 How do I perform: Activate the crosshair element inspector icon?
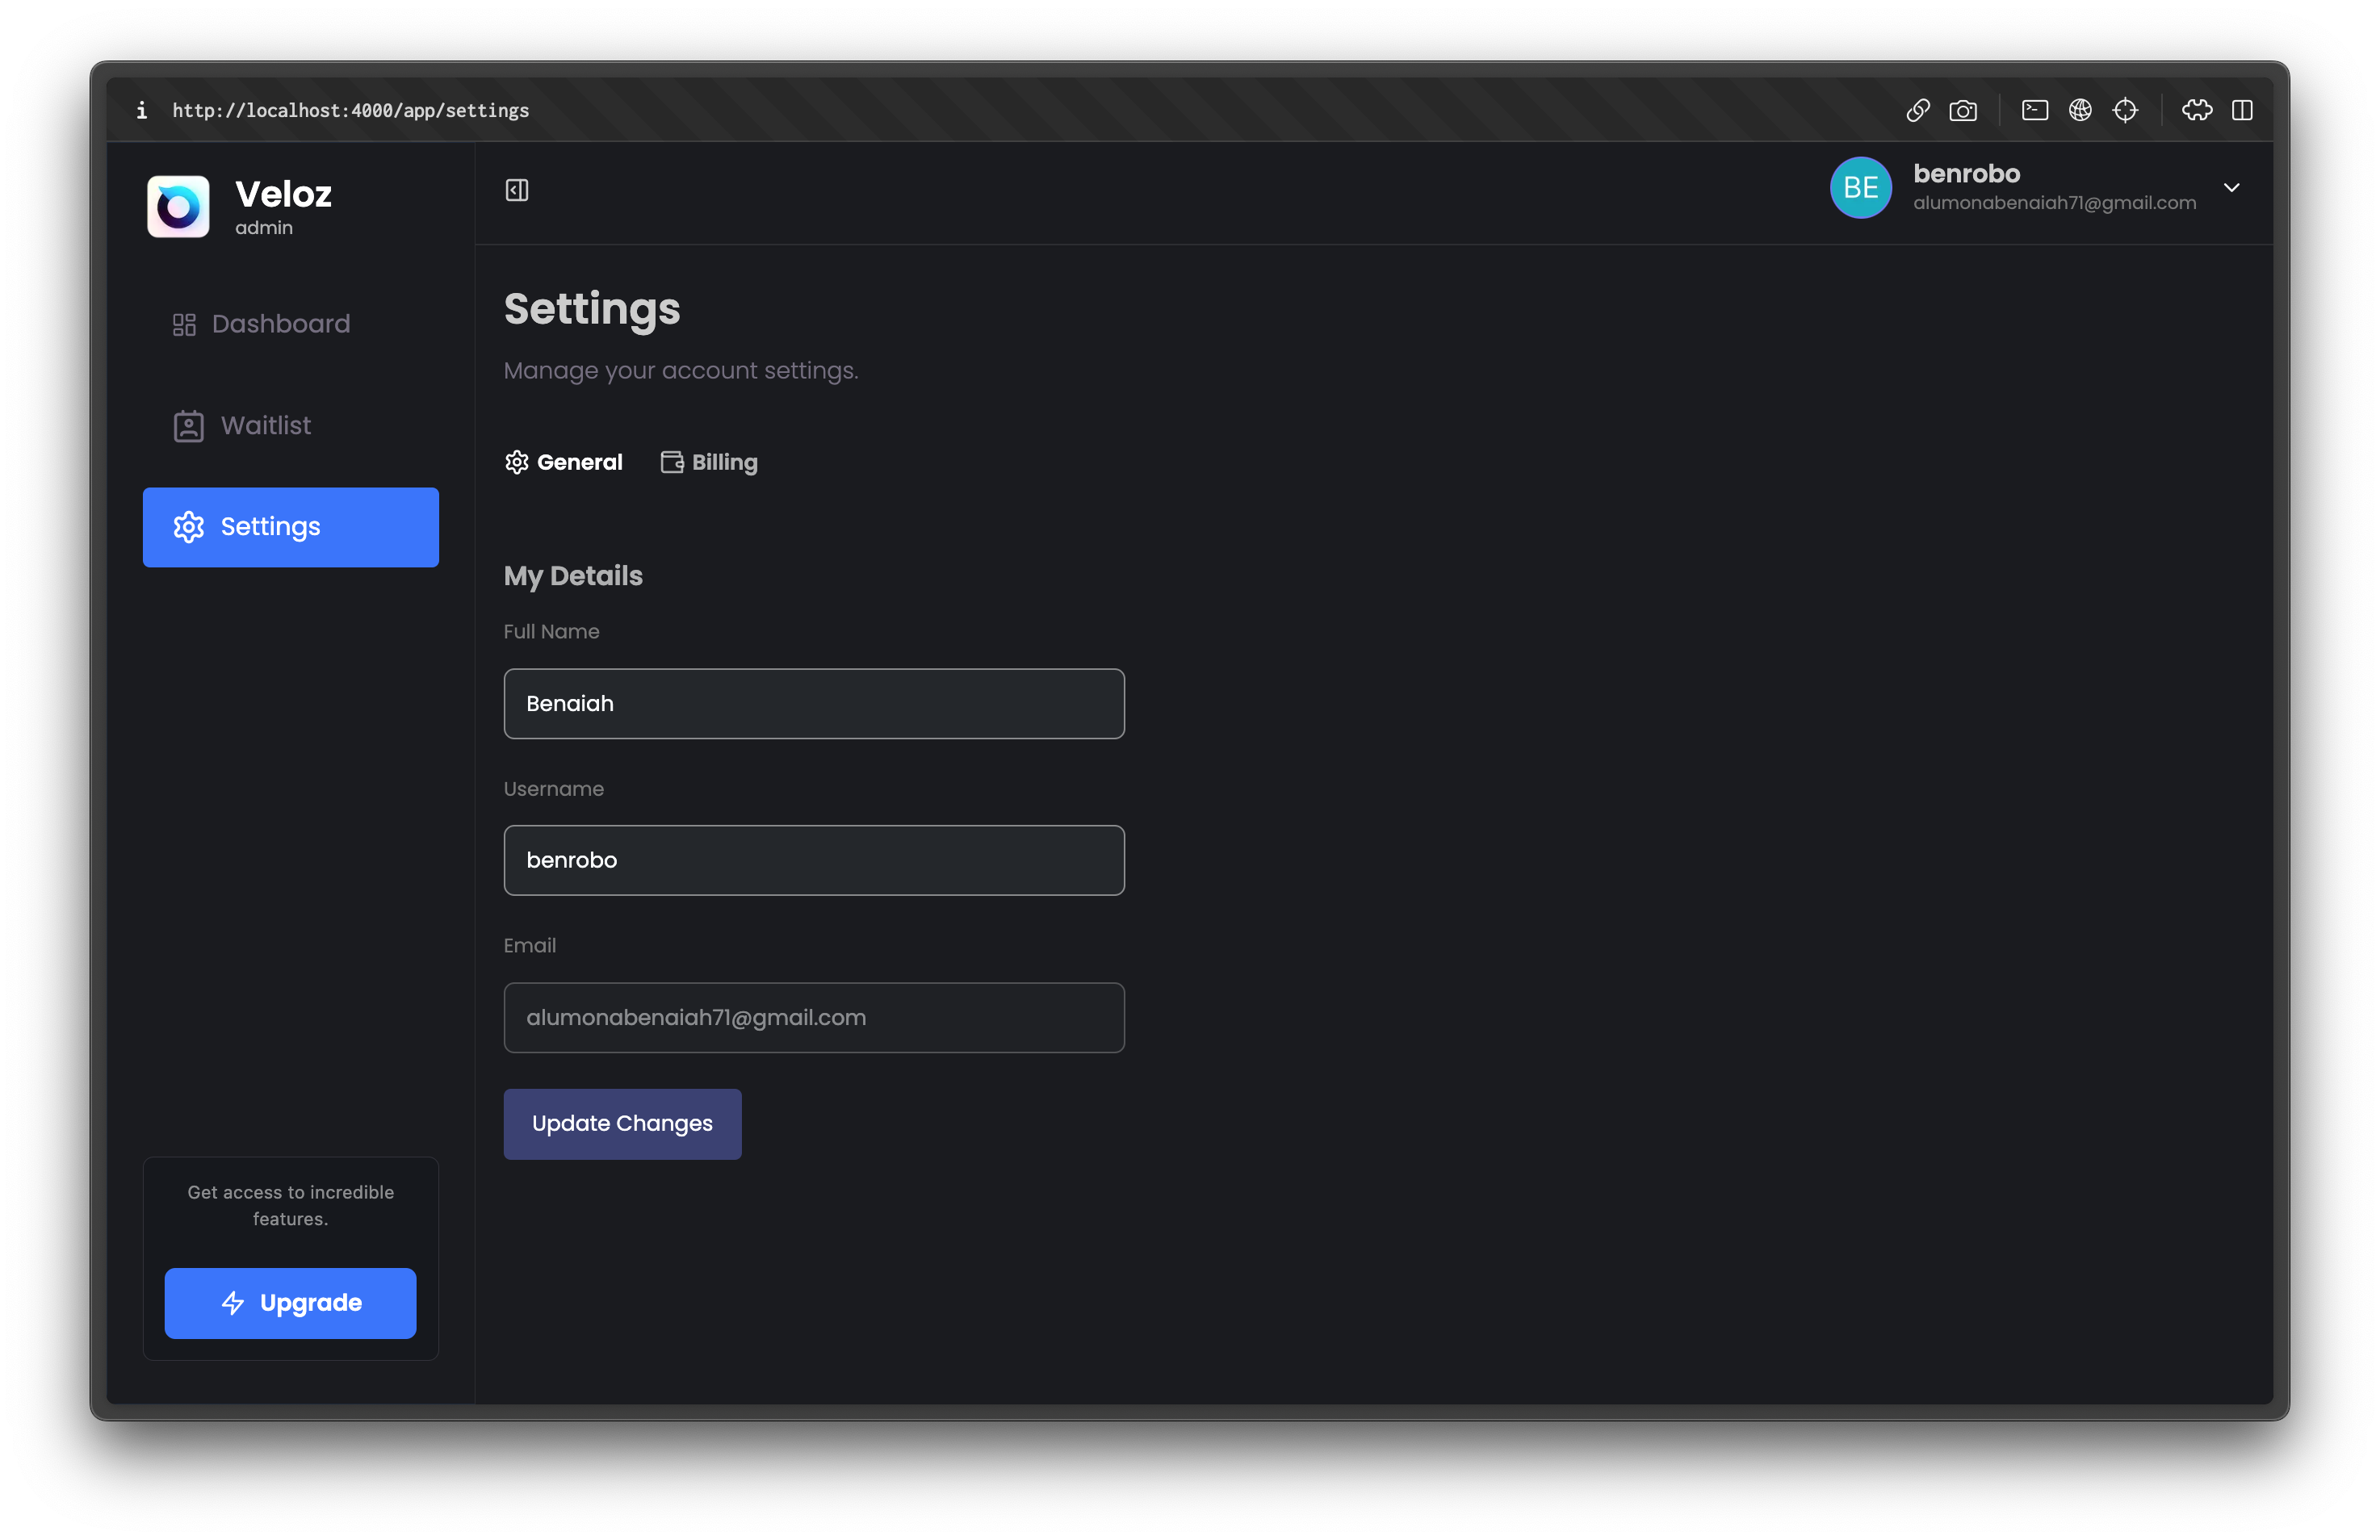[2125, 110]
